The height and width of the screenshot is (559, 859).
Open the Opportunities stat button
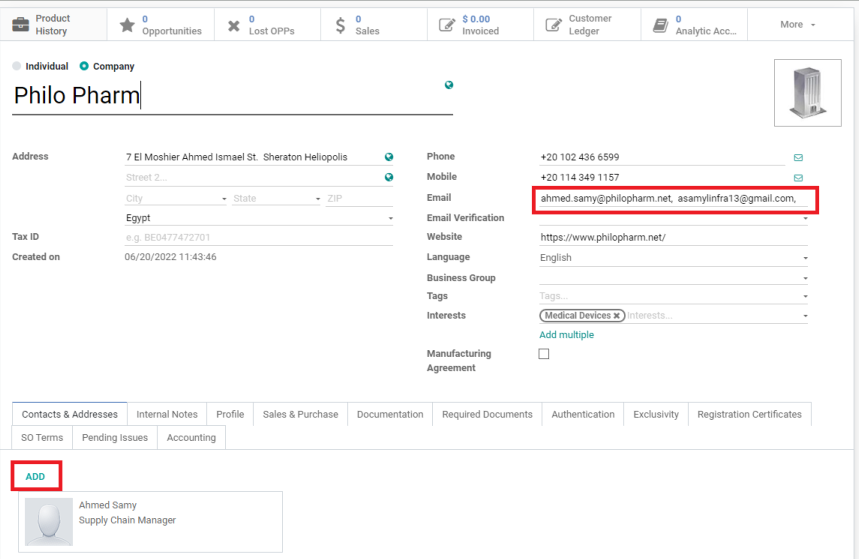coord(161,25)
